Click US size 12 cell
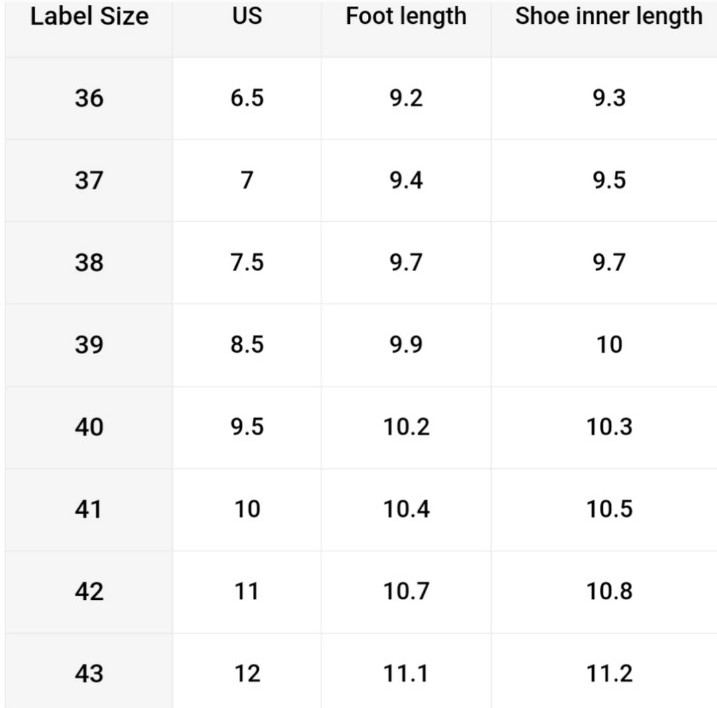 [x=247, y=671]
